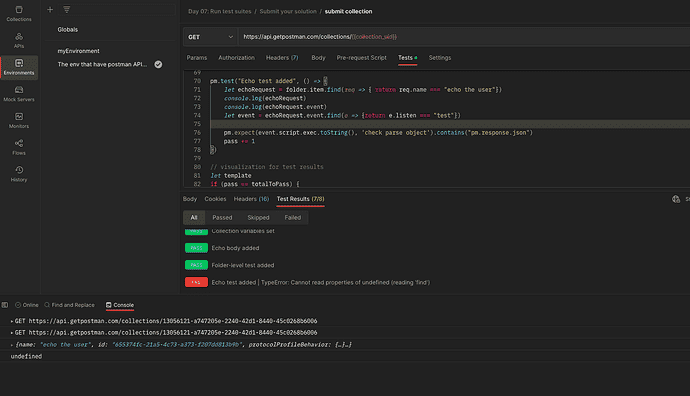
Task: Click code line 76 with pm.expect
Action: [378, 132]
